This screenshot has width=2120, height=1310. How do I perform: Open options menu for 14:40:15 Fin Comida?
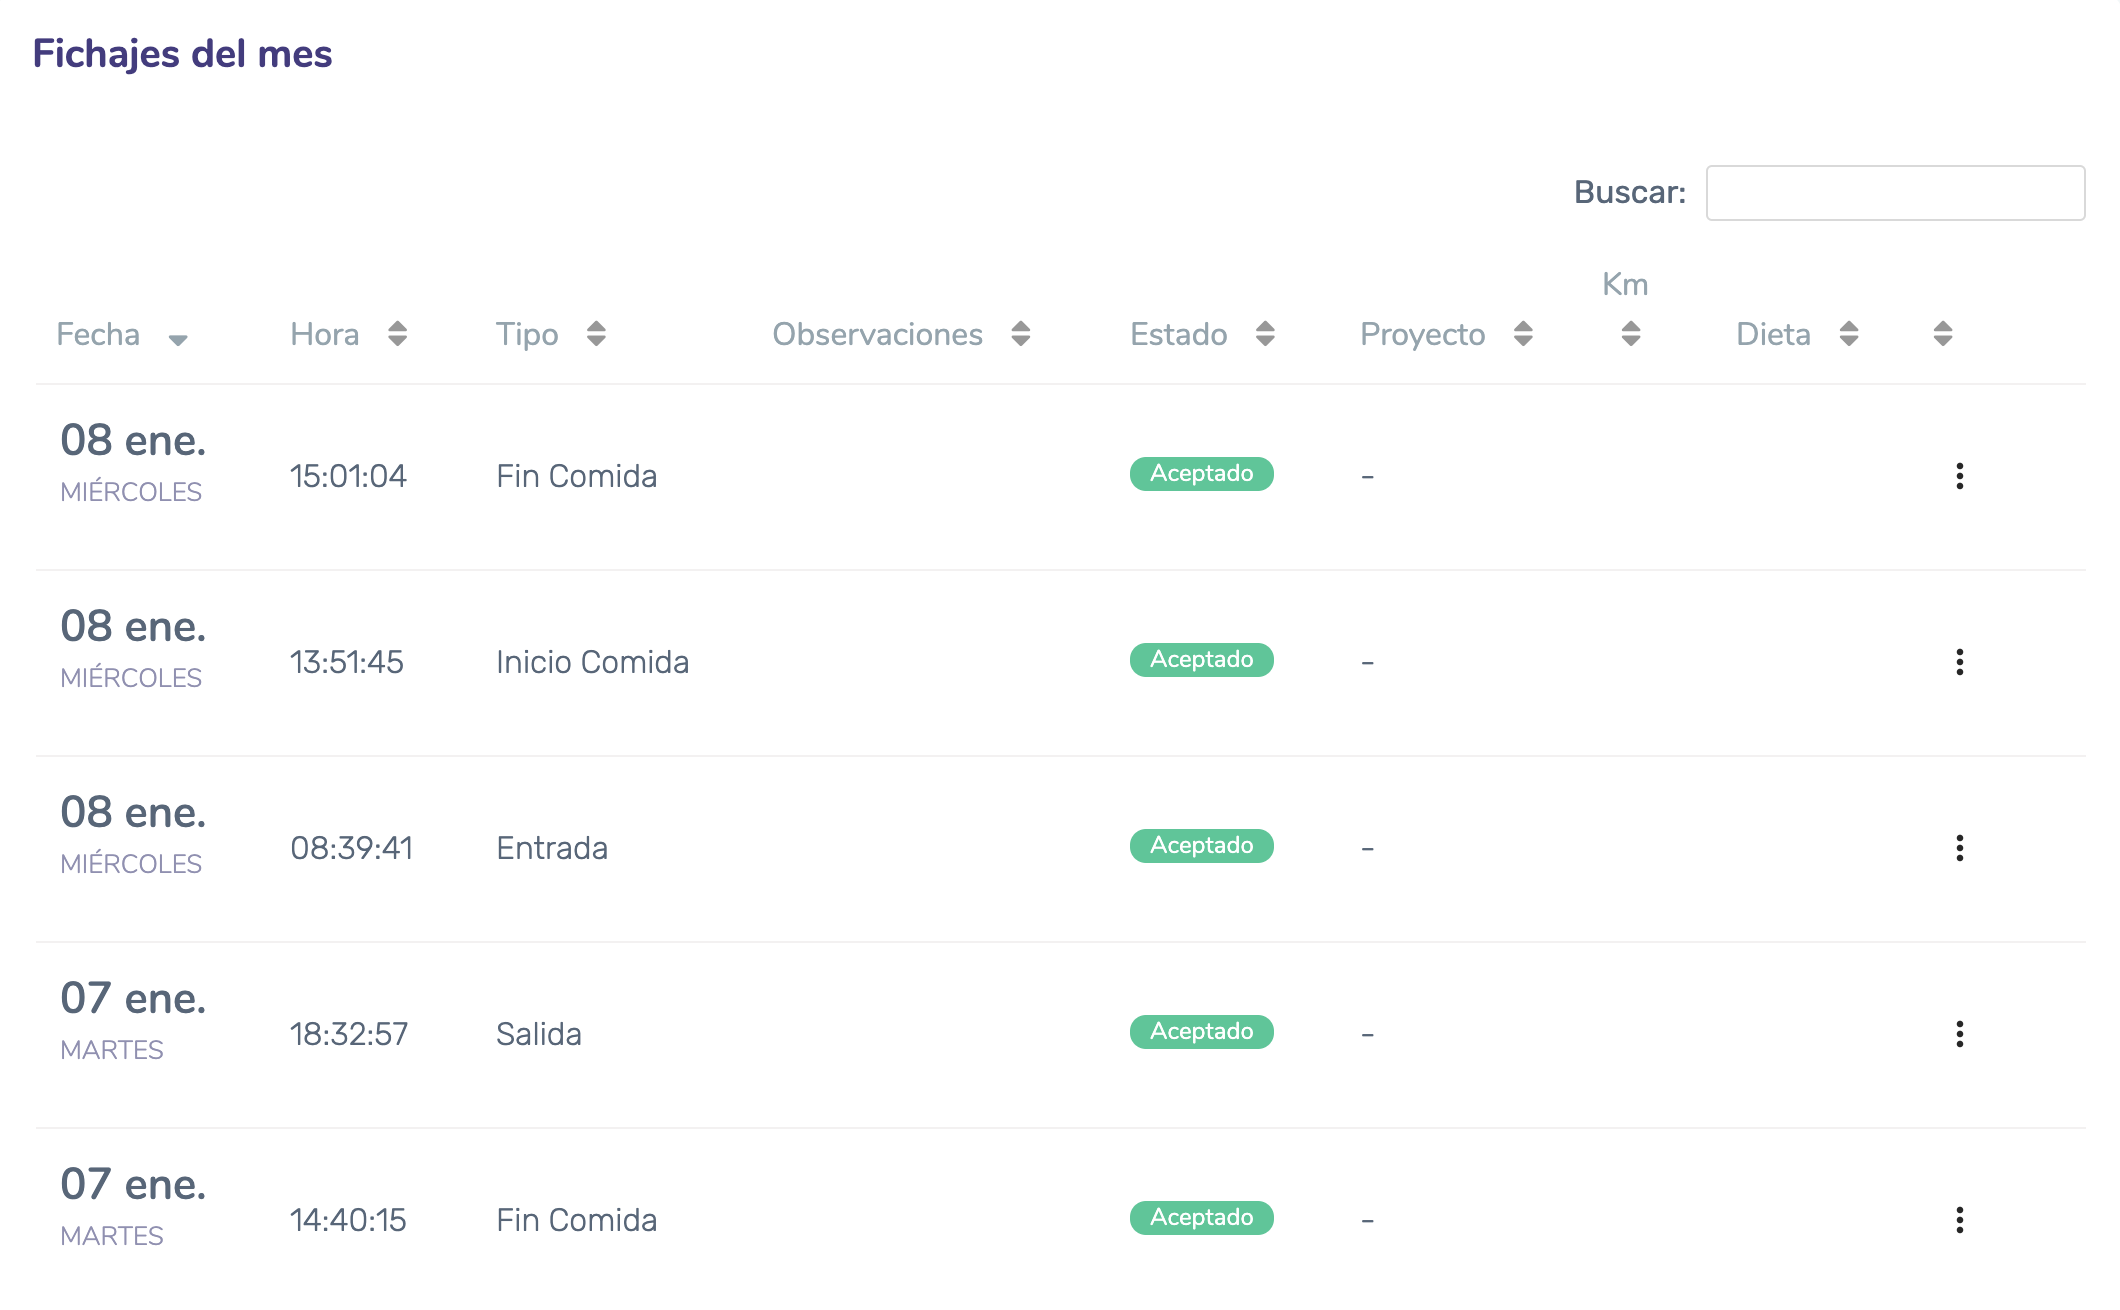[1959, 1220]
